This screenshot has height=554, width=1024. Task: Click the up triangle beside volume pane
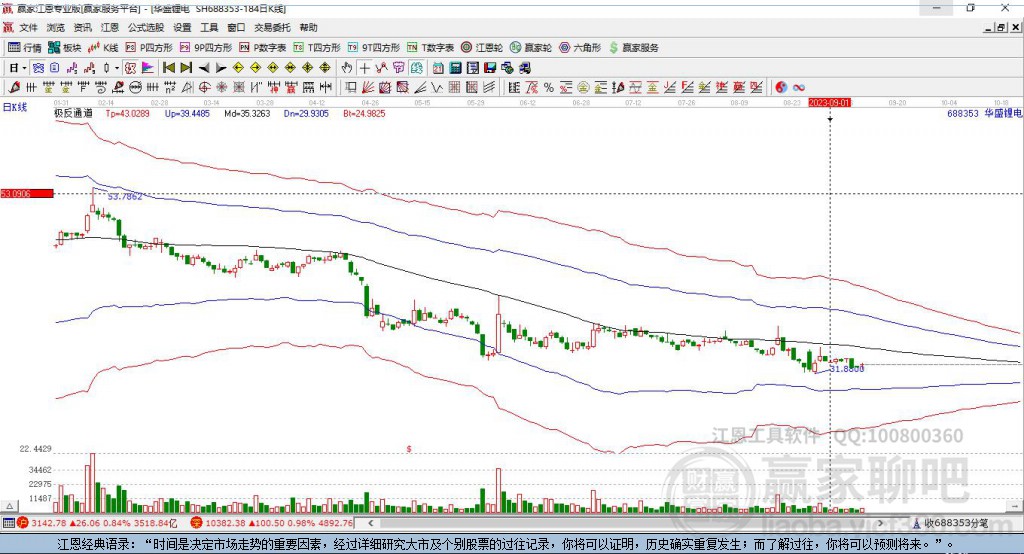tap(10, 506)
